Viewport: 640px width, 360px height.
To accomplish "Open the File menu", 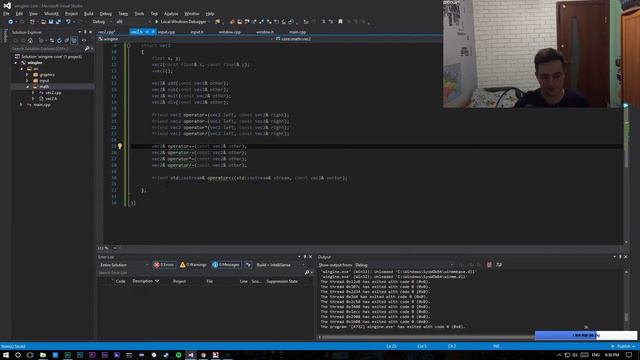I will [6, 13].
